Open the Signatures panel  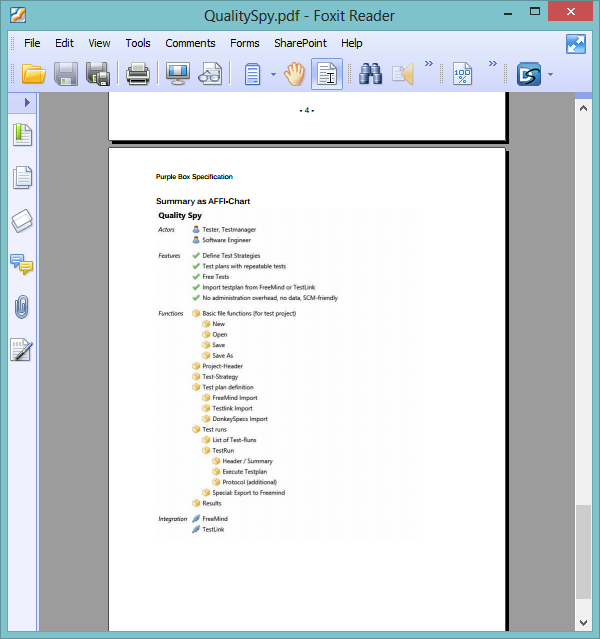22,350
